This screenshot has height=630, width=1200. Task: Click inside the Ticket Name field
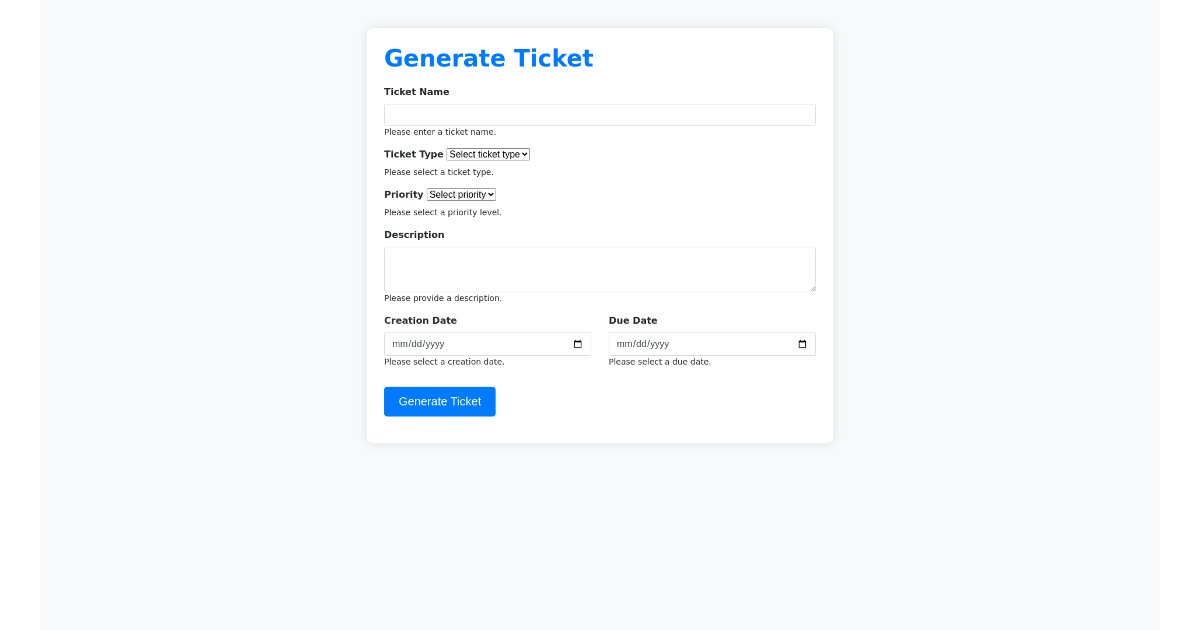click(599, 114)
